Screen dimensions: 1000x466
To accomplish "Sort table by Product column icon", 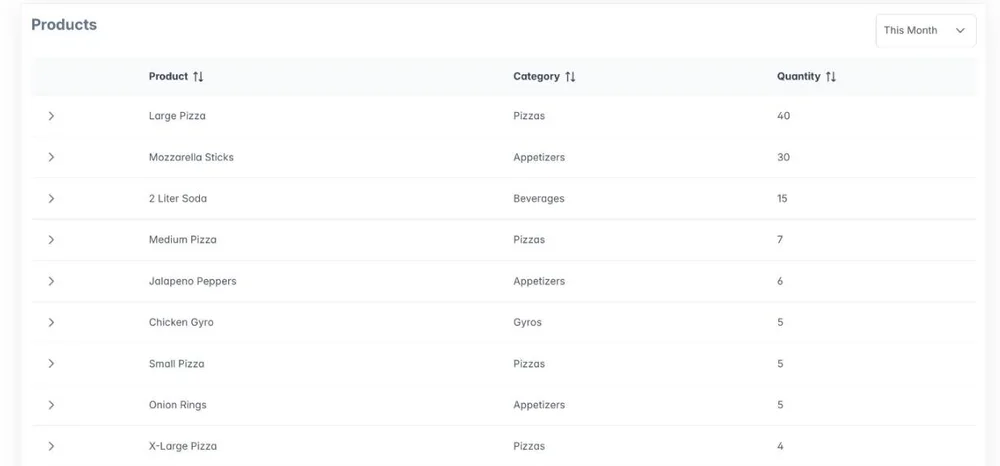I will tap(198, 76).
